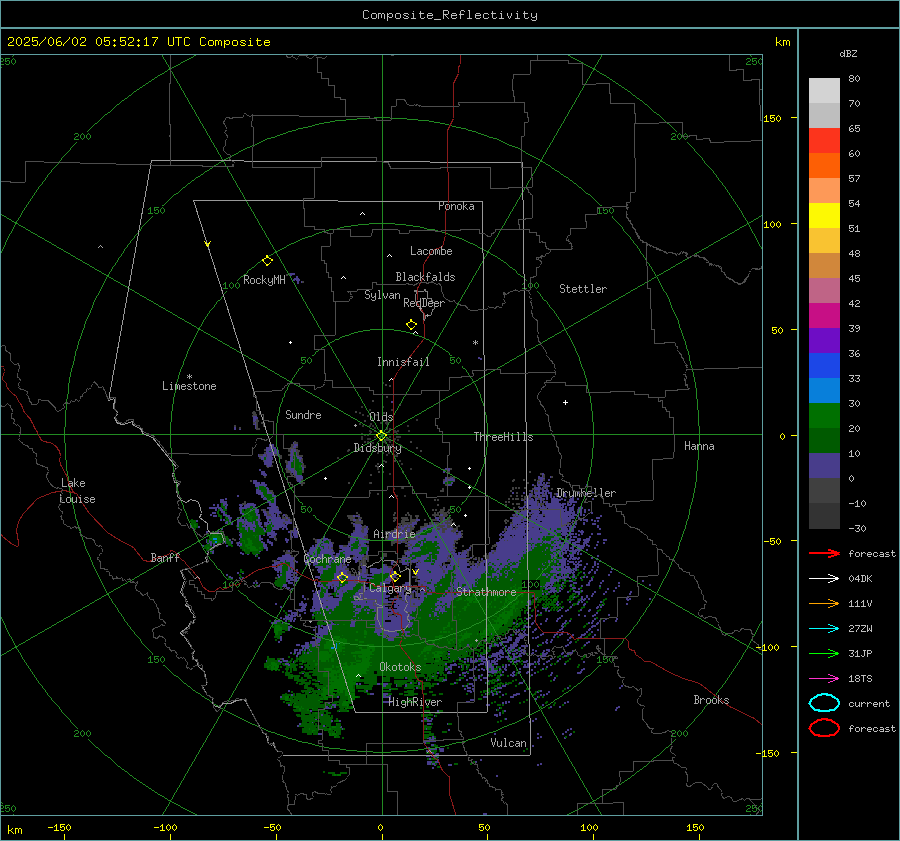This screenshot has width=900, height=841.
Task: Click the Drumheller label
Action: (586, 493)
